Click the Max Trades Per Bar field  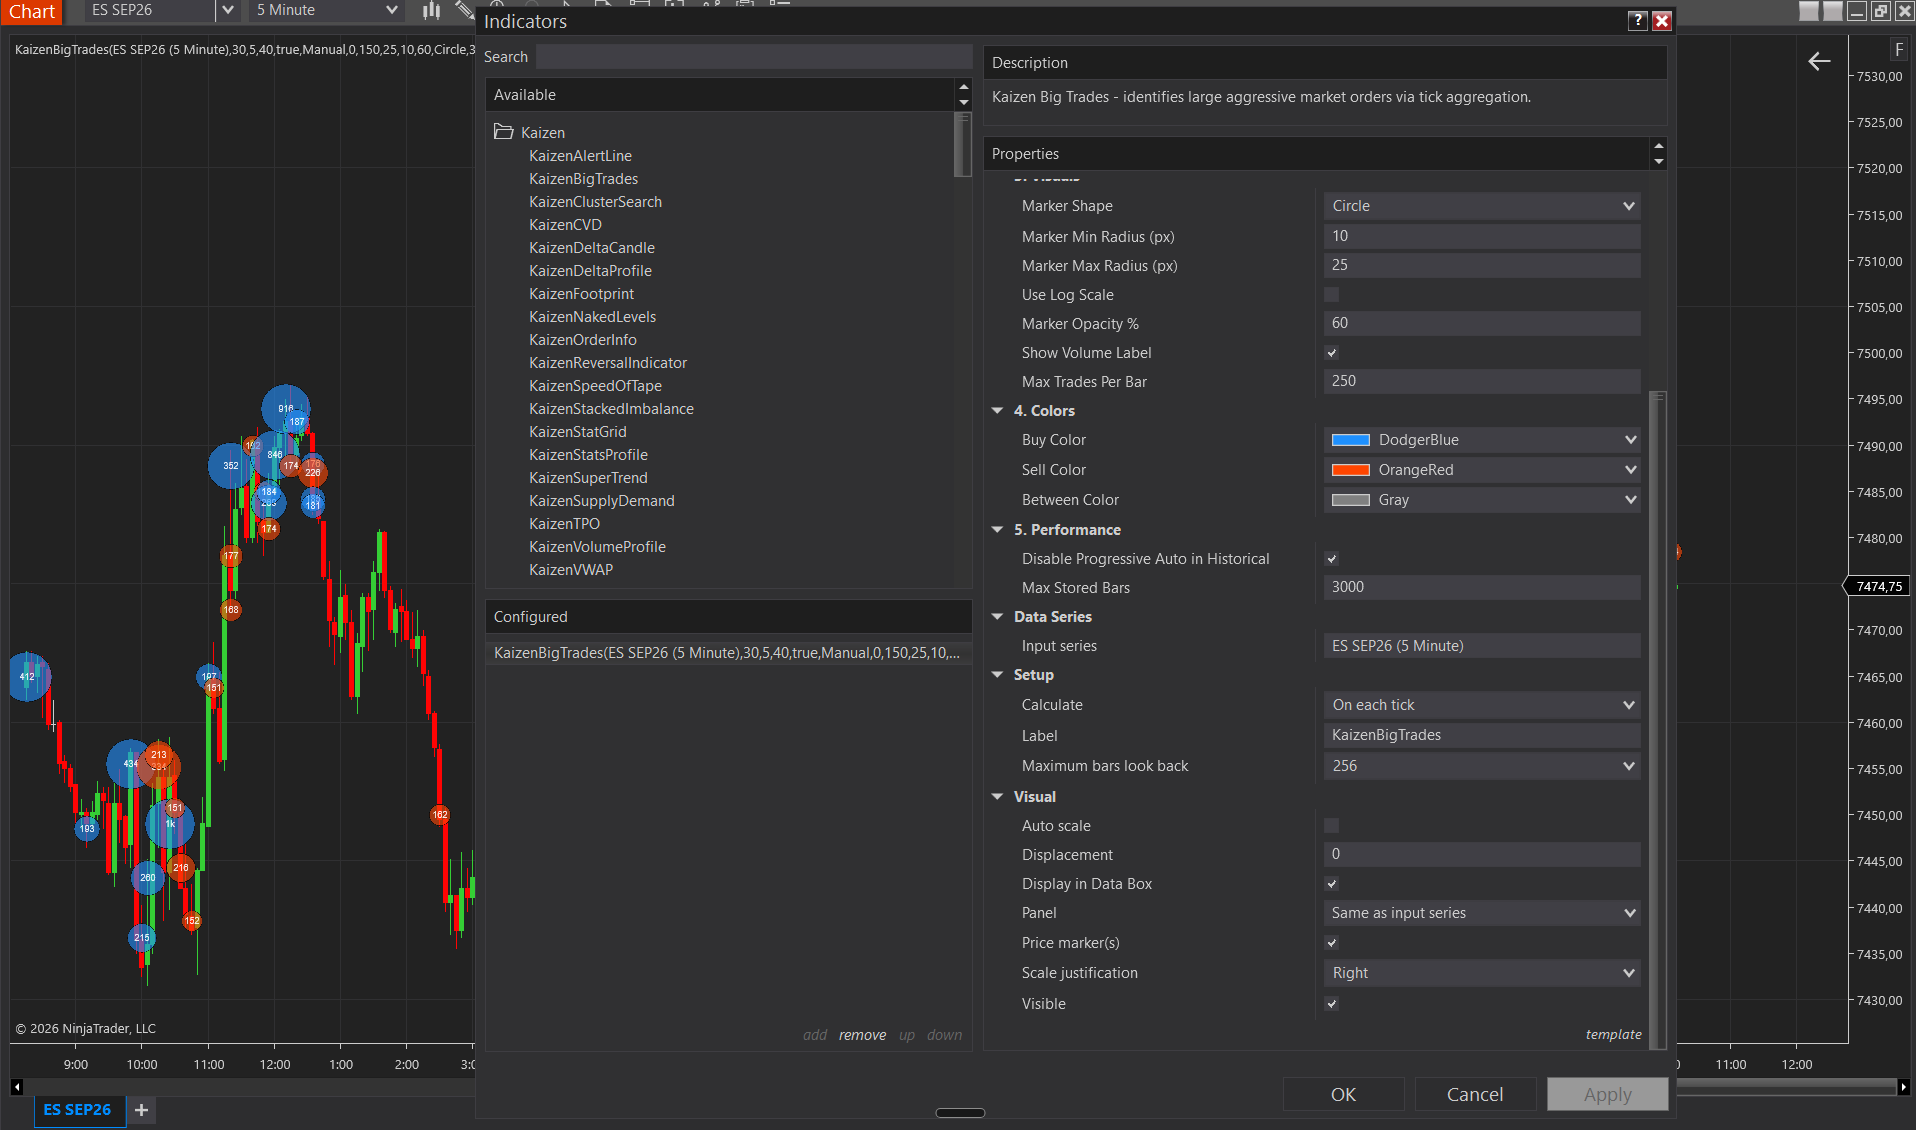1482,381
